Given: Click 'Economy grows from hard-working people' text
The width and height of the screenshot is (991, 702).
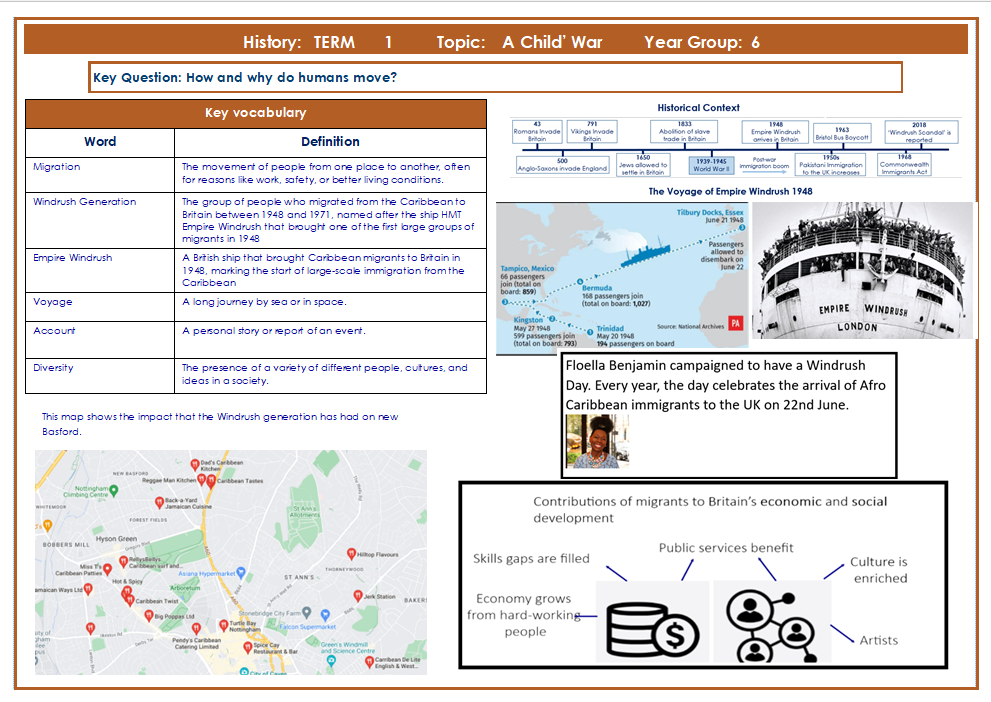Looking at the screenshot, I should click(x=524, y=615).
